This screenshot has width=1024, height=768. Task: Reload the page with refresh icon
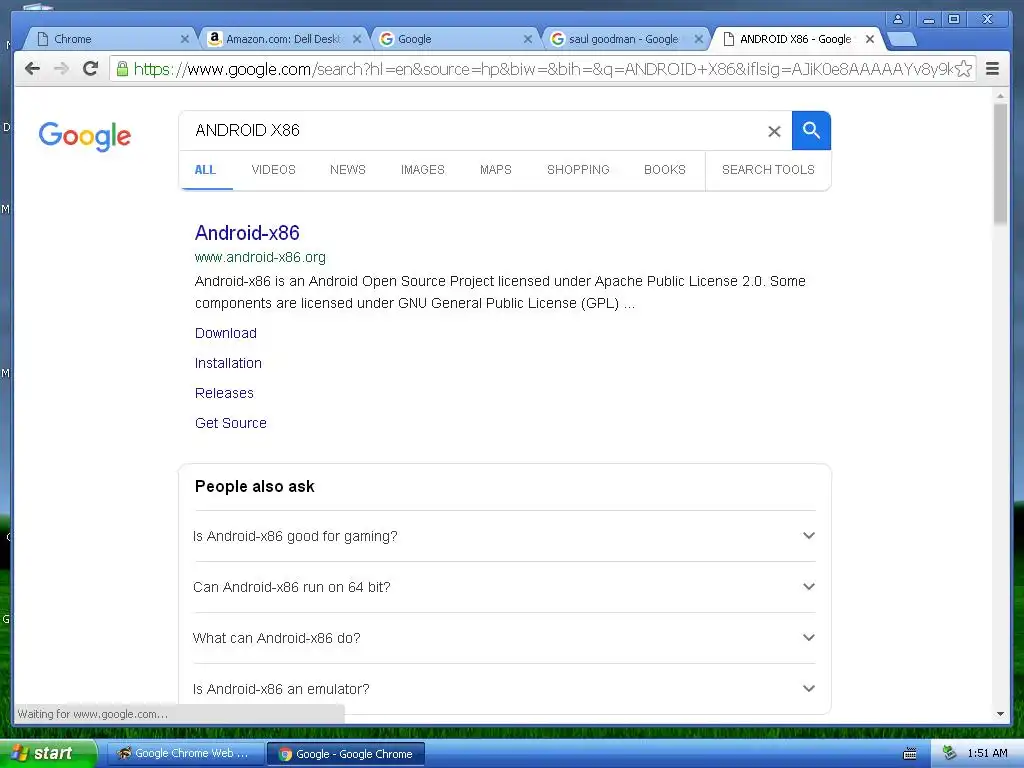point(90,69)
